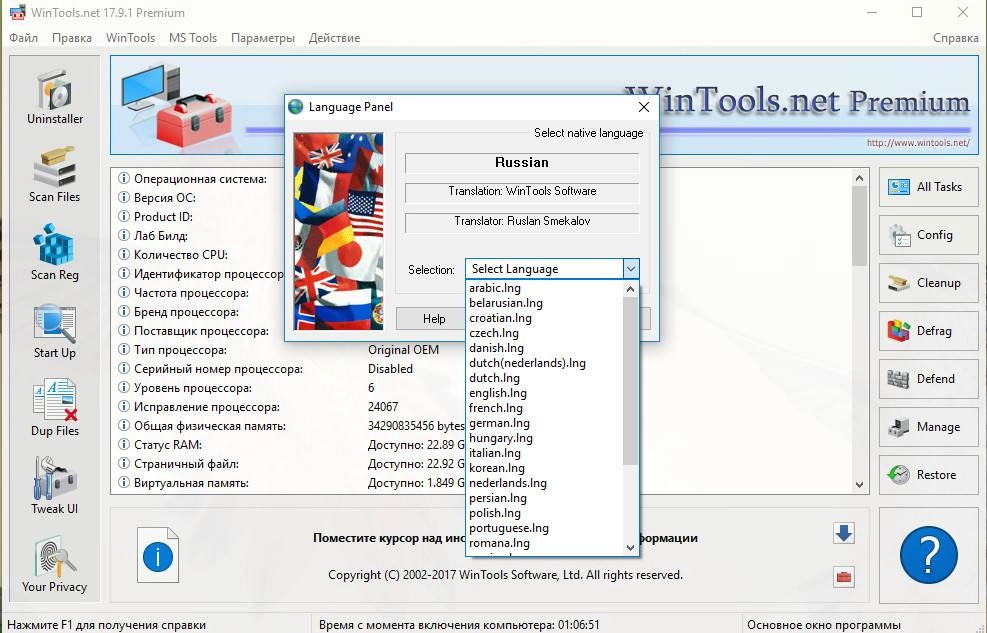Open the Параметры menu
Viewport: 987px width, 633px height.
pos(262,38)
